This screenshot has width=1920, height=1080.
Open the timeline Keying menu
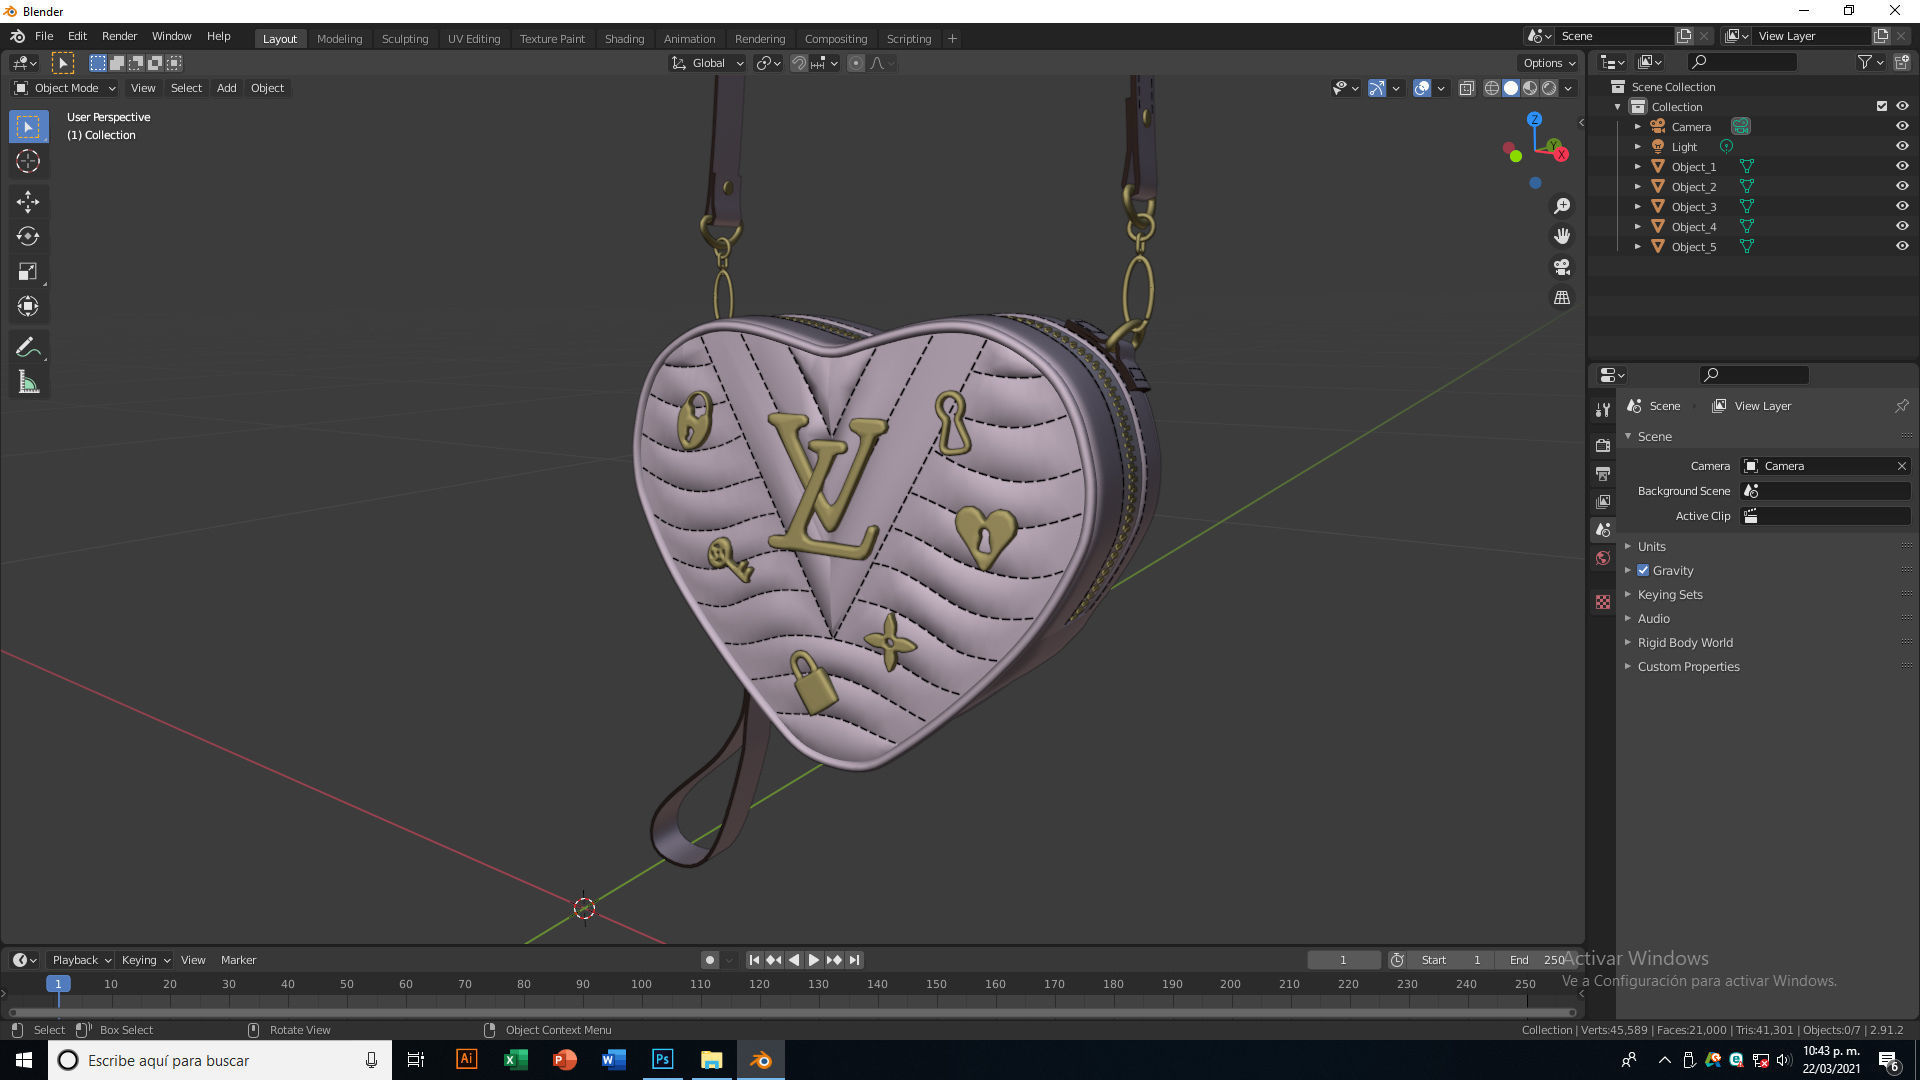145,960
